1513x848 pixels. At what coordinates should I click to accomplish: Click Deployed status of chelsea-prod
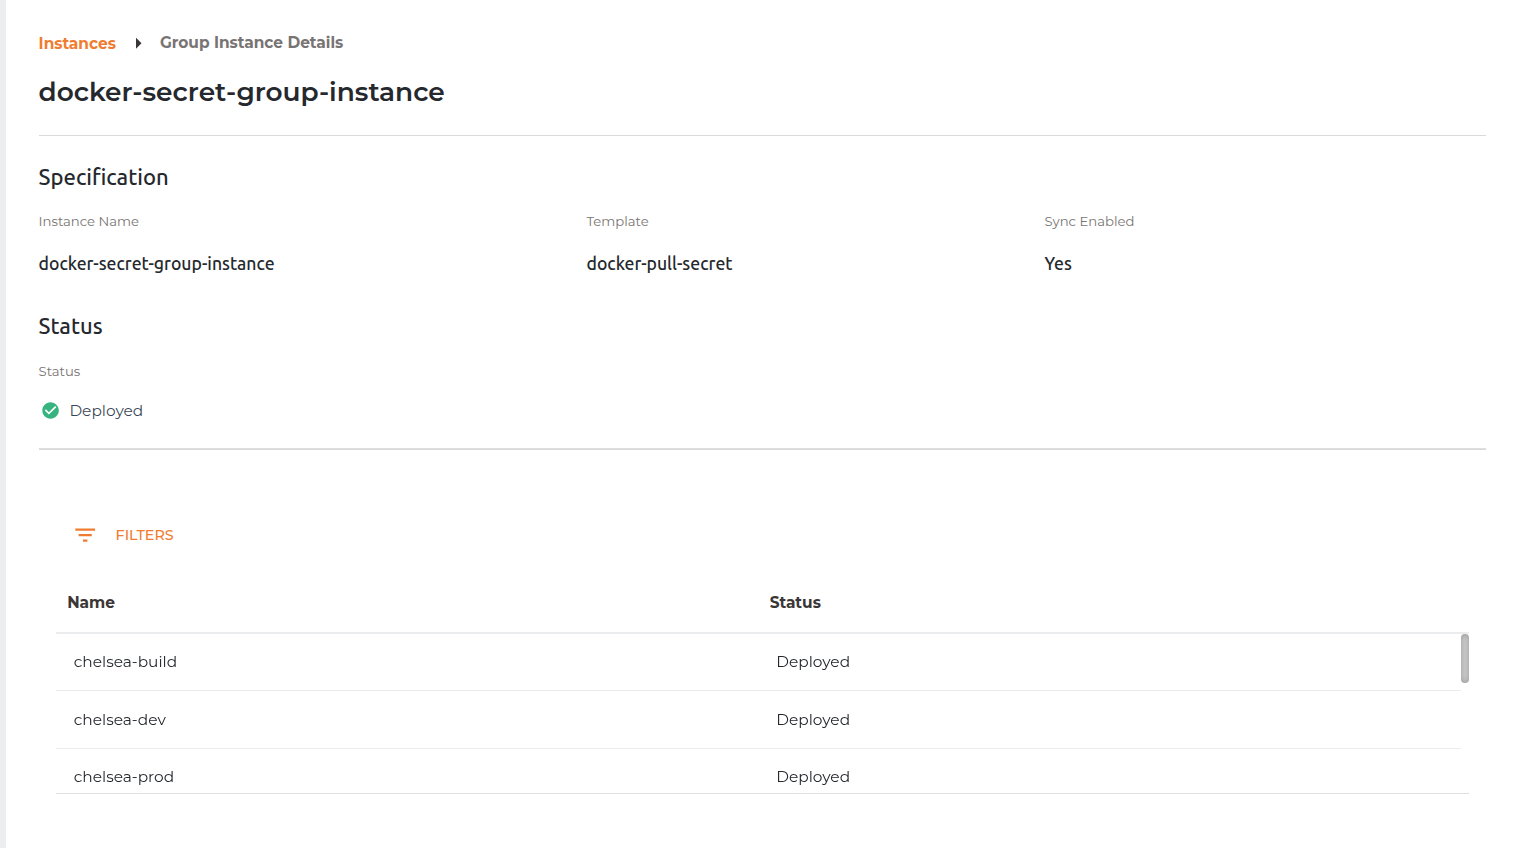[x=812, y=777]
